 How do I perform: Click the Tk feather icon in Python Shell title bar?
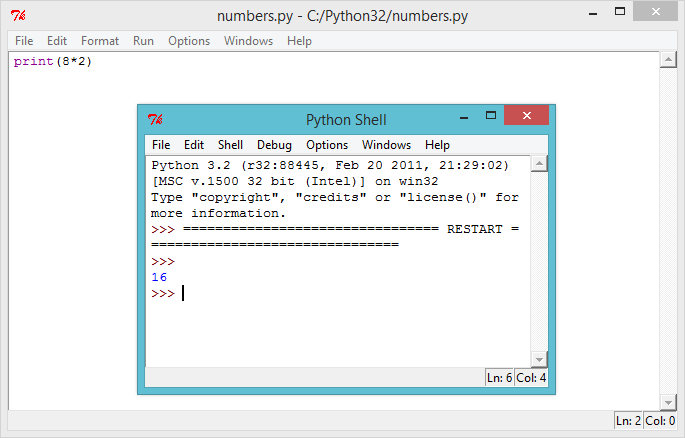[x=154, y=120]
